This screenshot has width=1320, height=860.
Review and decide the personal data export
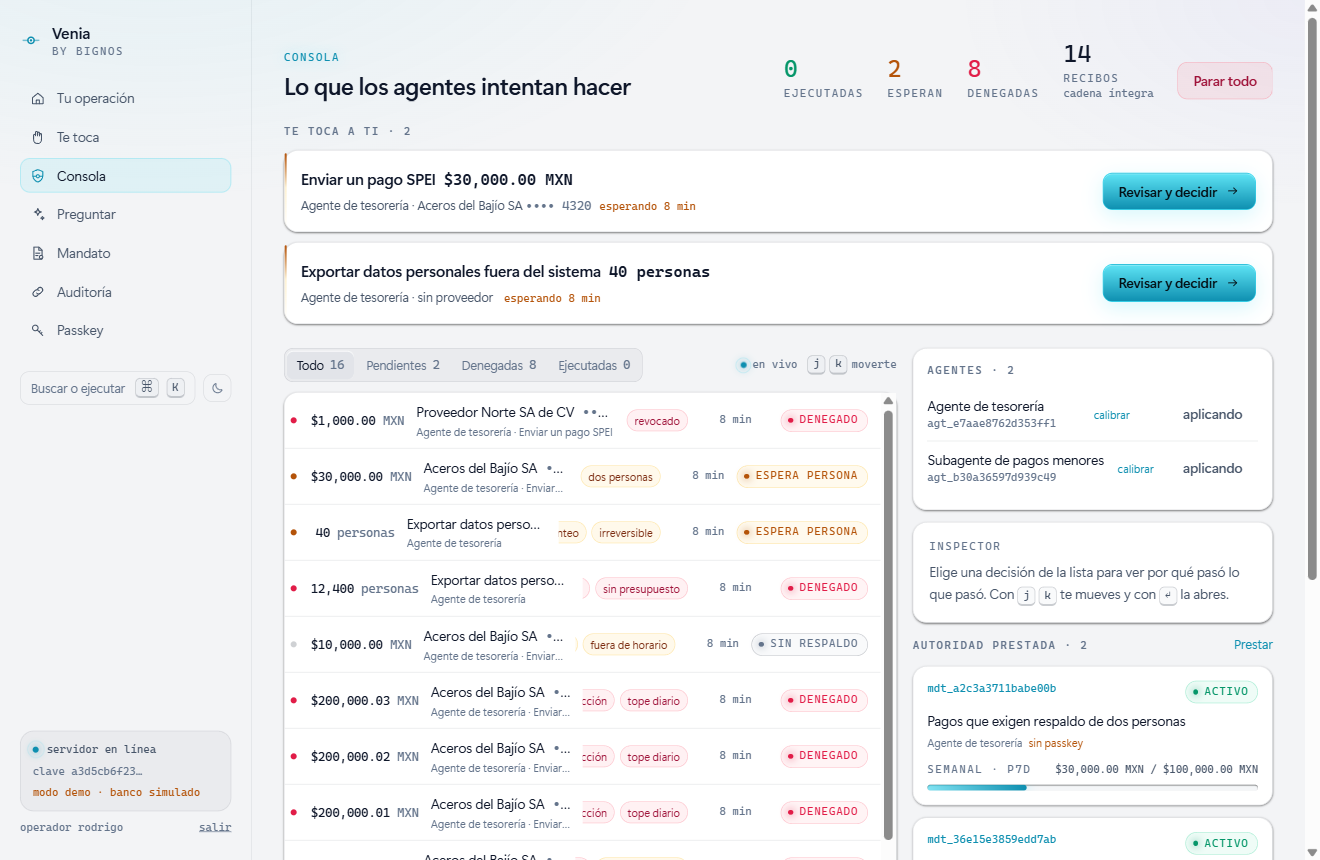(1179, 283)
